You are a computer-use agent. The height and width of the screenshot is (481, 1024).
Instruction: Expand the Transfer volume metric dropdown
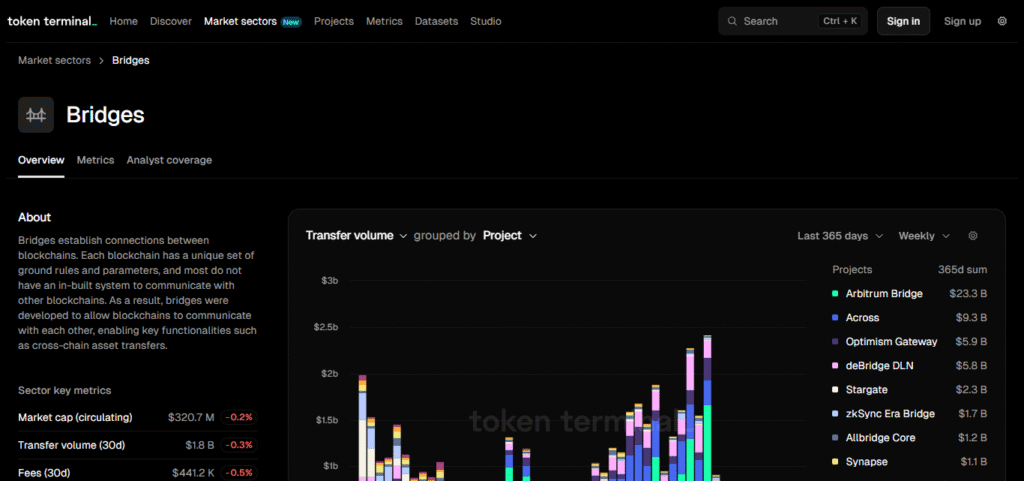pos(357,236)
